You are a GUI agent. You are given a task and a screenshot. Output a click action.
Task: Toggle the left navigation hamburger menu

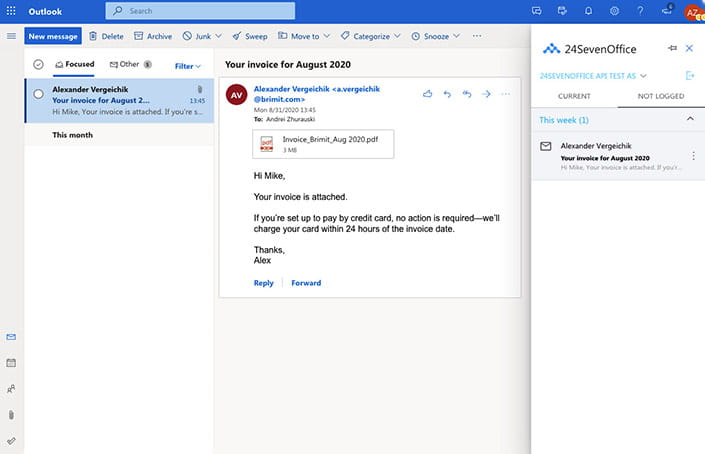click(x=11, y=36)
